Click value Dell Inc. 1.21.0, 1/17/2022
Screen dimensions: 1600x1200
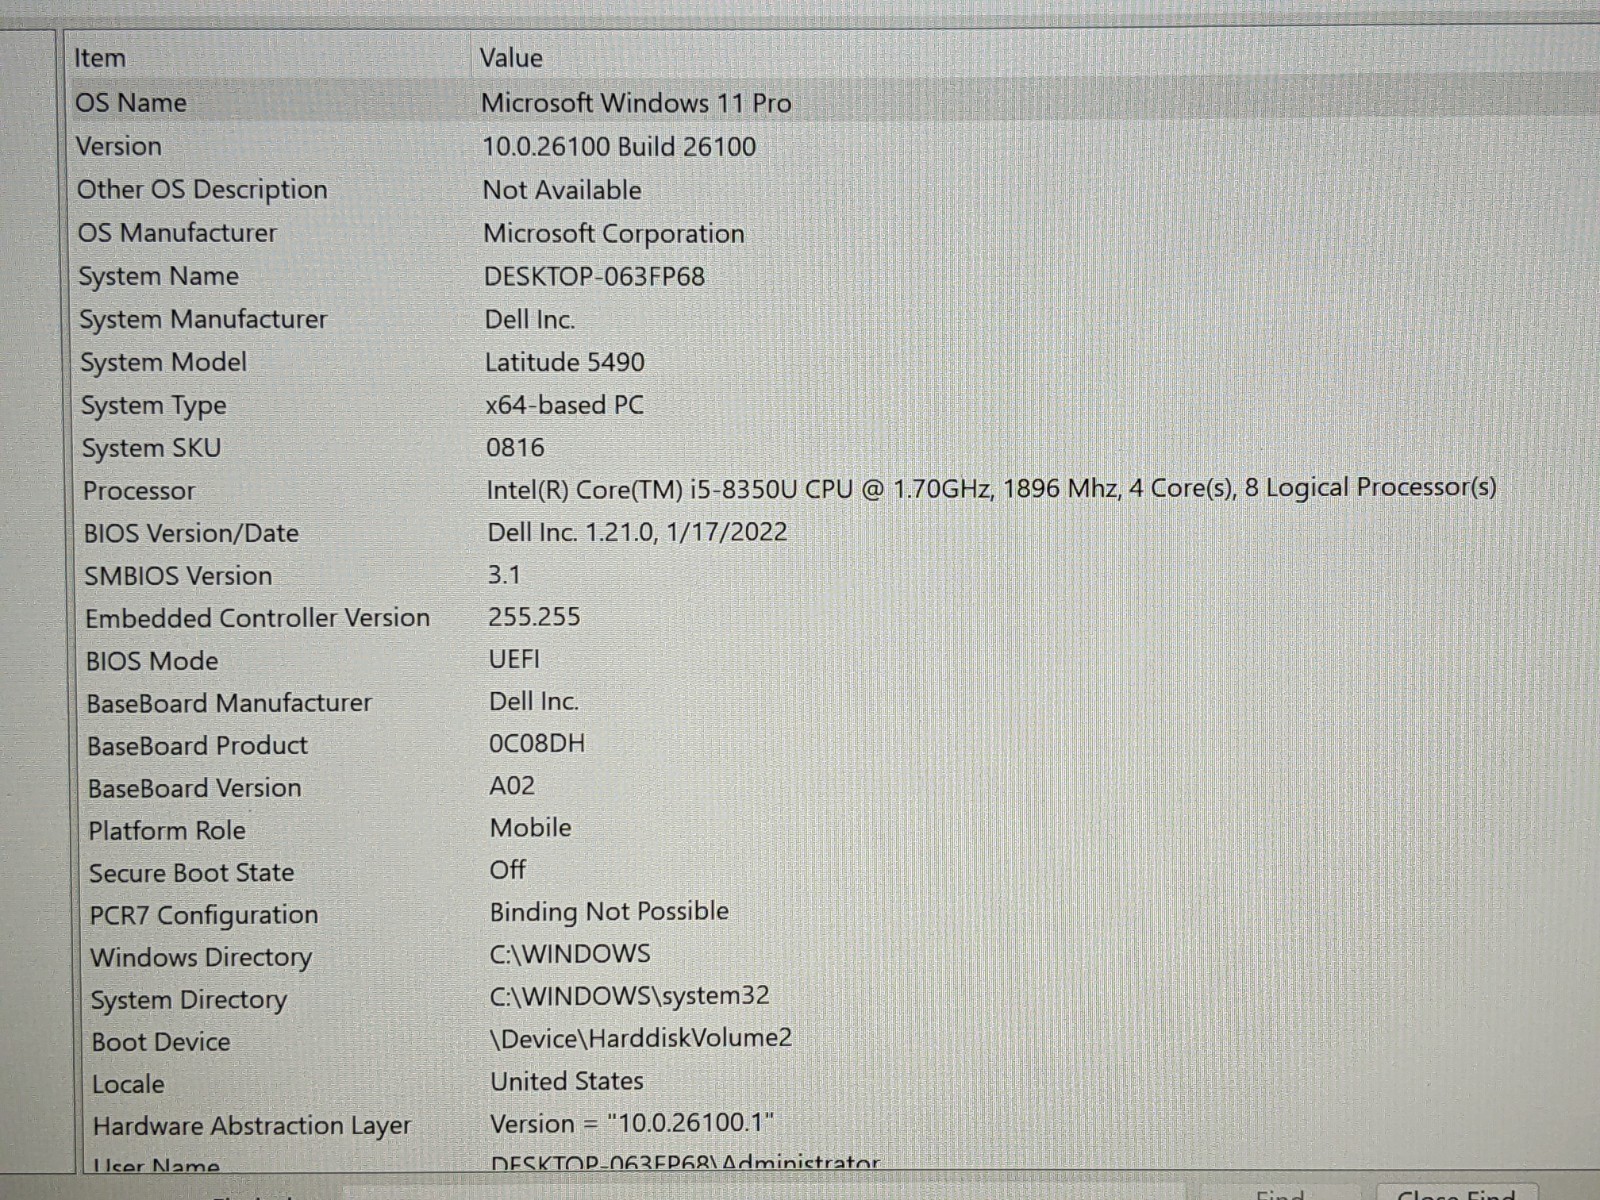(x=637, y=532)
